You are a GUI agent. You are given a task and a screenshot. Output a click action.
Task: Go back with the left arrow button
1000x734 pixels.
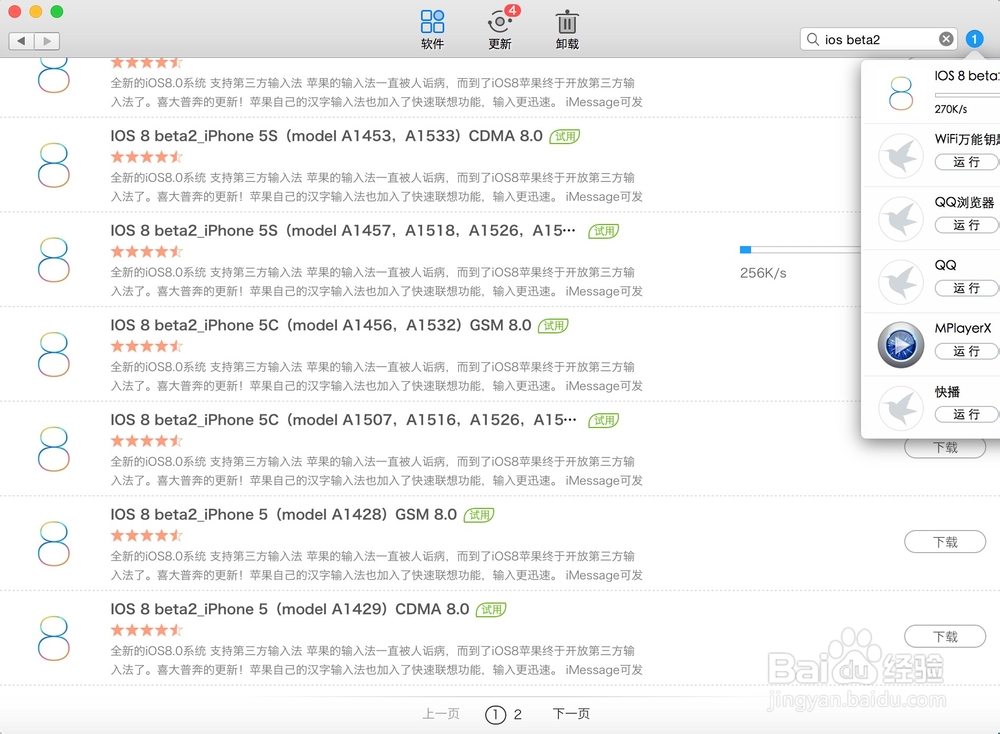(21, 41)
